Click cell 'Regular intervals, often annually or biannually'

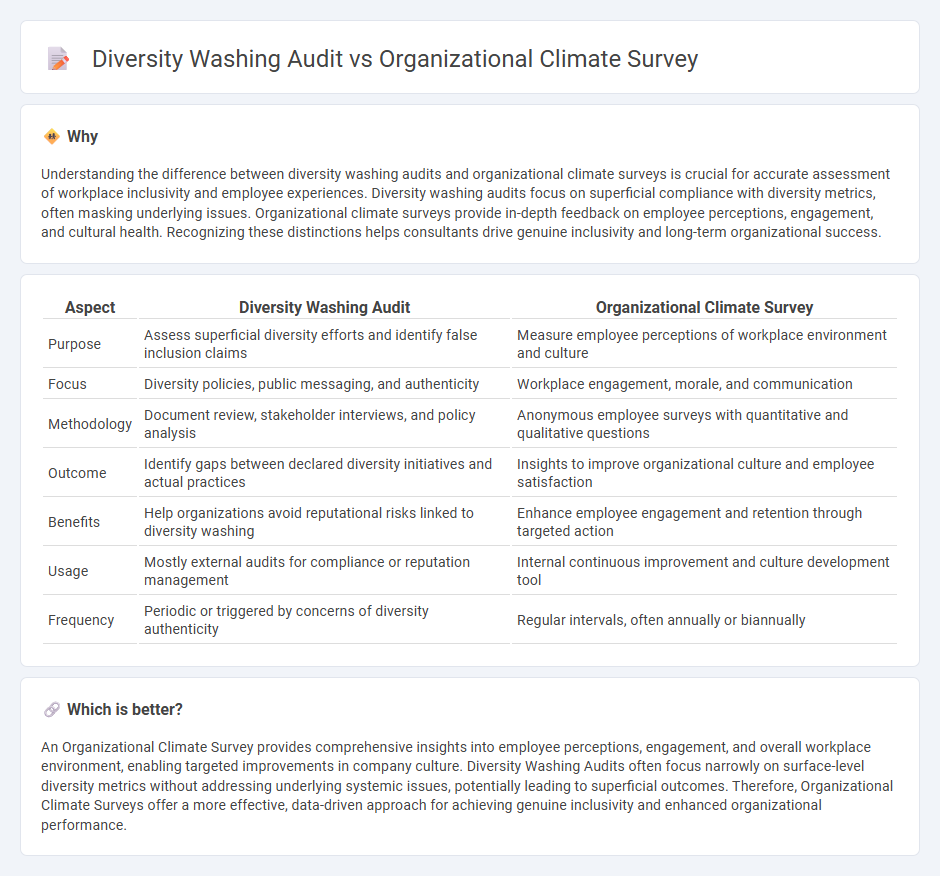704,621
